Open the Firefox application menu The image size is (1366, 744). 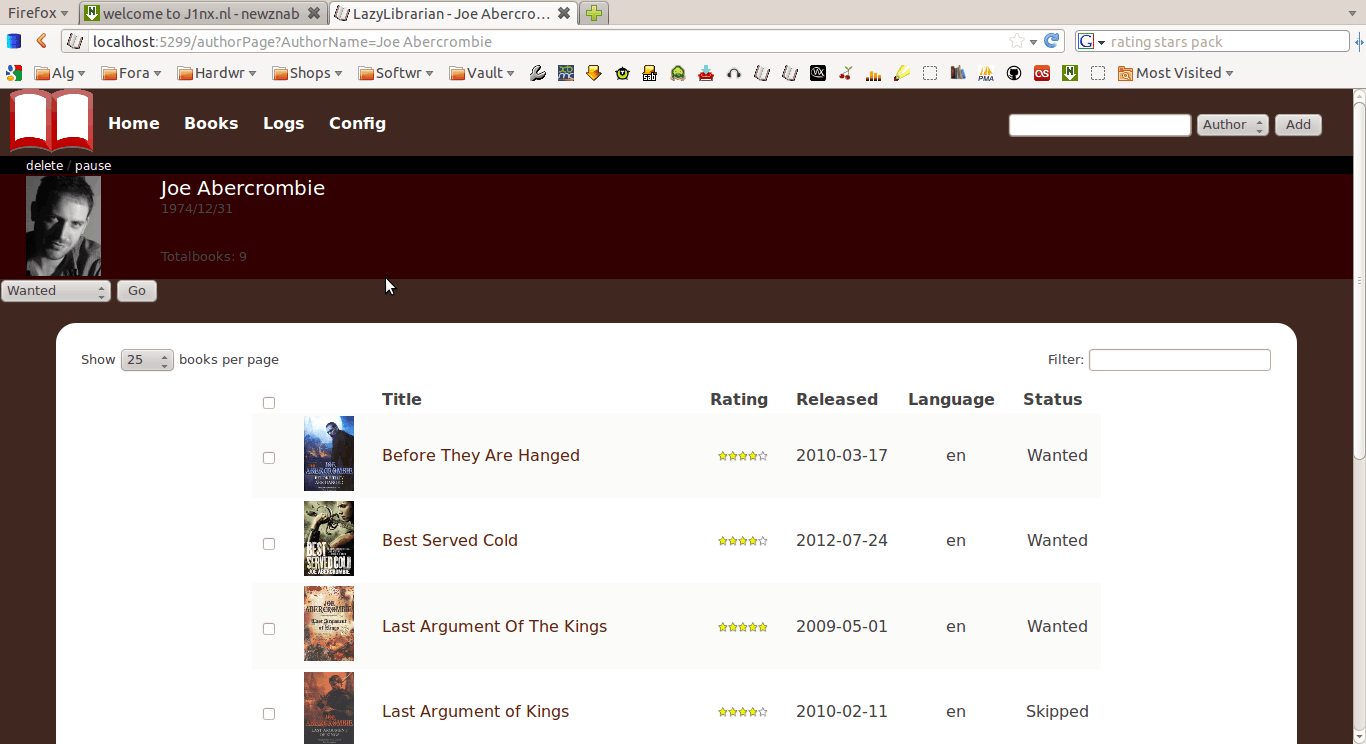click(38, 13)
